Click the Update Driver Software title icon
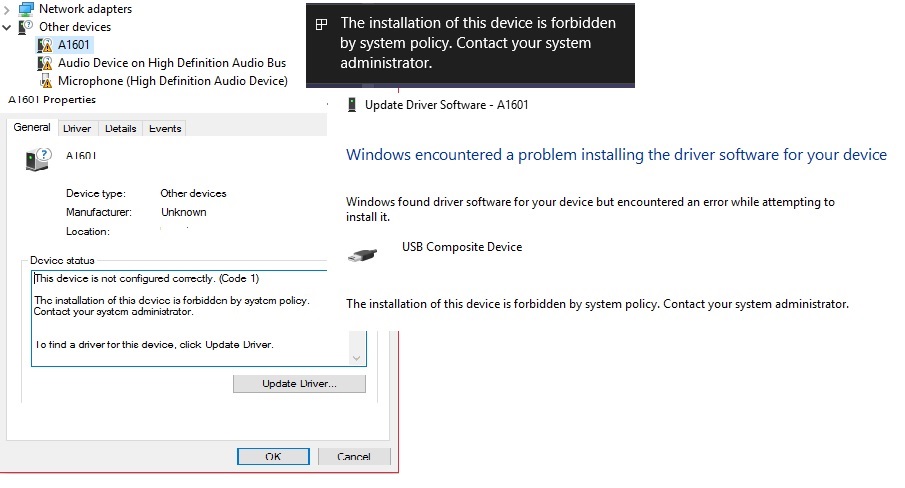 point(351,105)
